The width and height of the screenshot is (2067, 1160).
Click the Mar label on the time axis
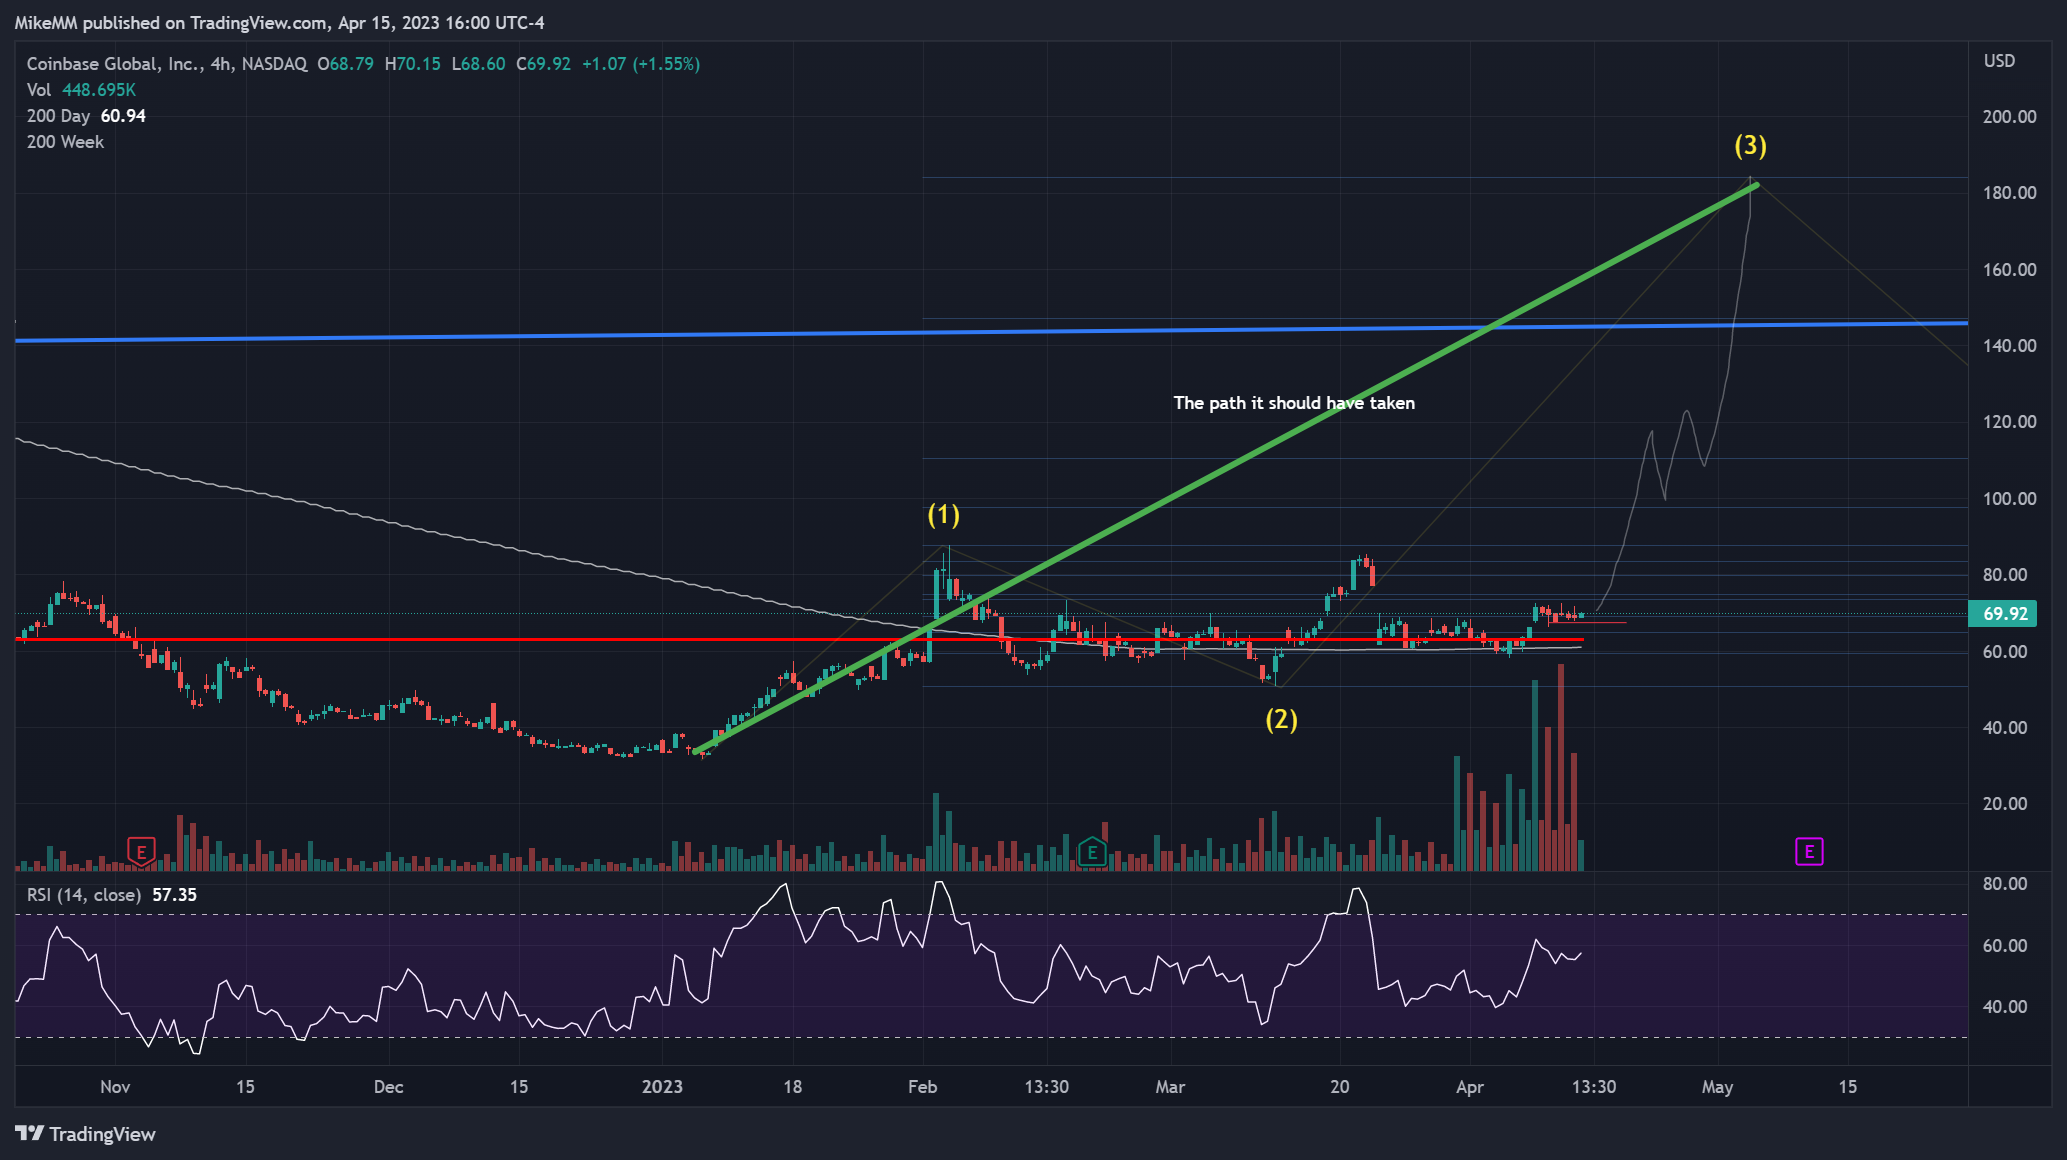[x=1170, y=1087]
